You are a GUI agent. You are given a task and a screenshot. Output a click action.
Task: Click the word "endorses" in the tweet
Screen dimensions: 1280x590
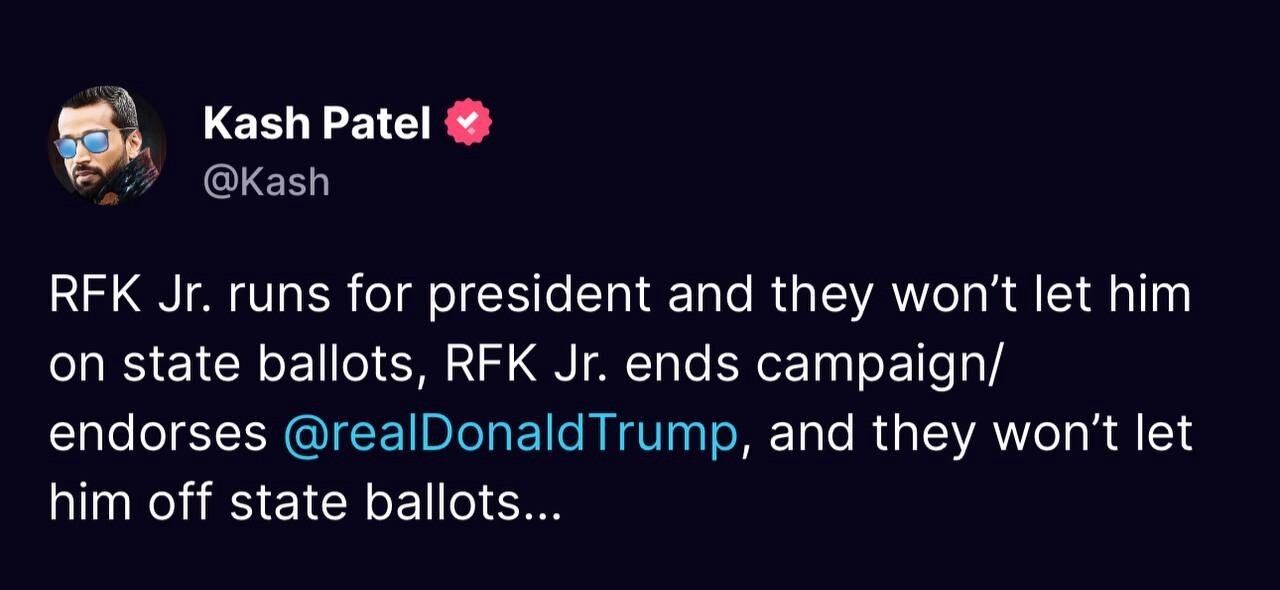(158, 436)
